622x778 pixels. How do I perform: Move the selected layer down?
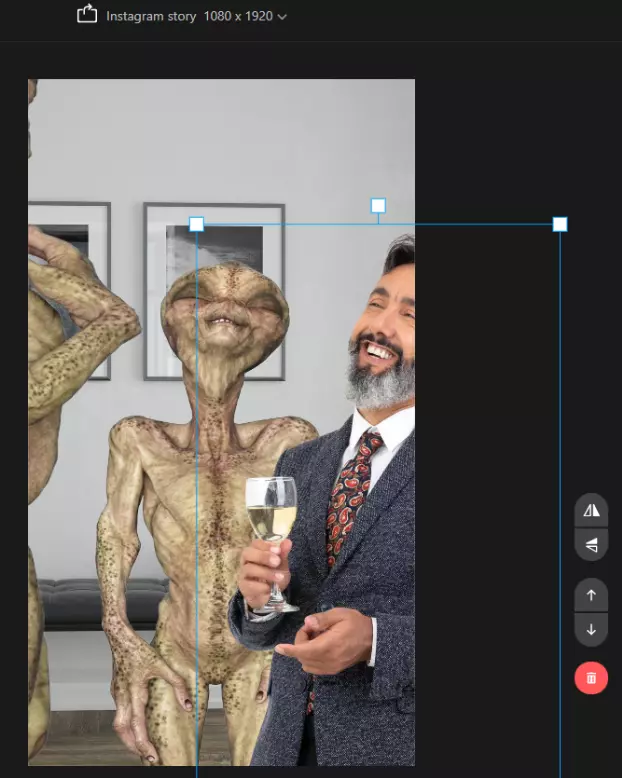tap(591, 630)
